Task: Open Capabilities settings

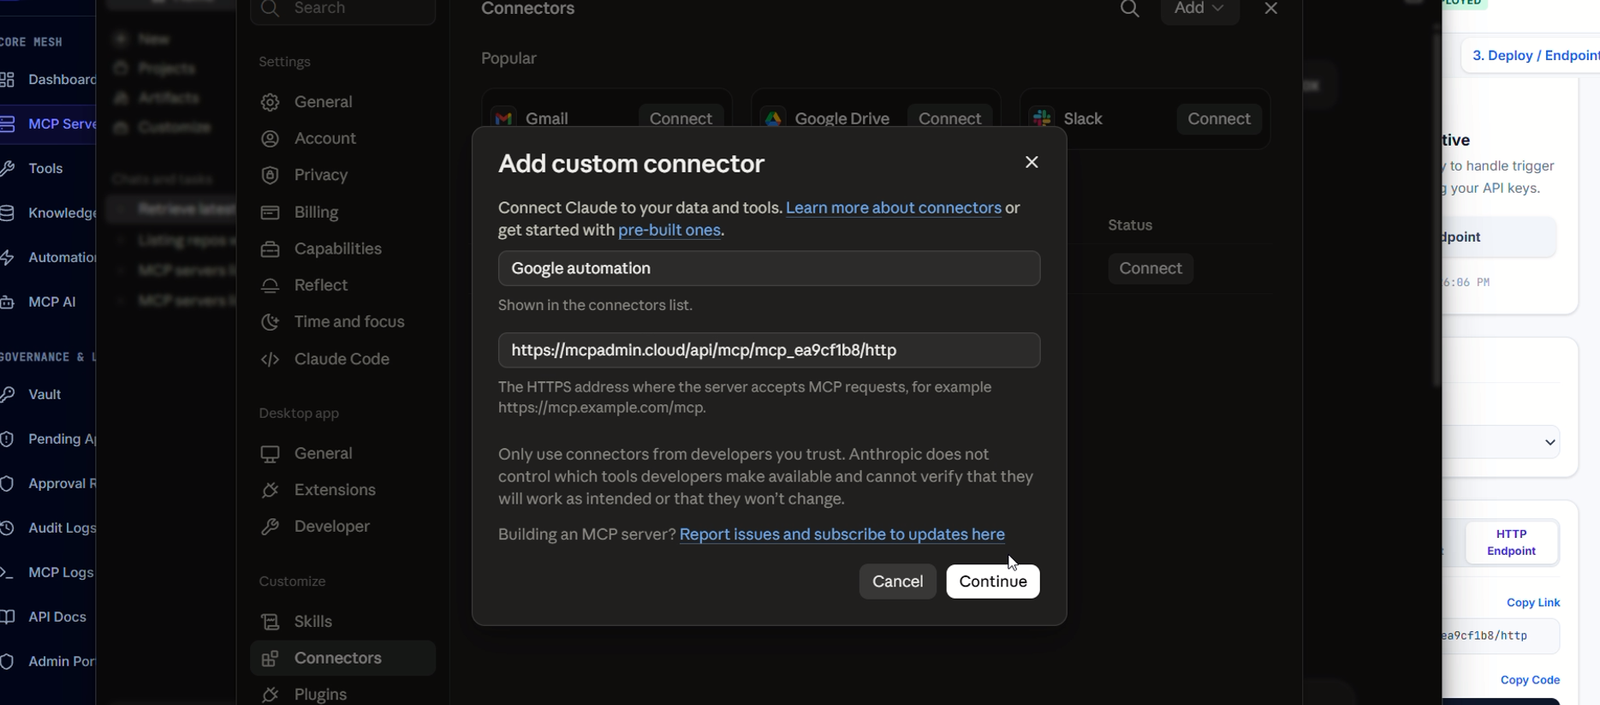Action: click(342, 248)
